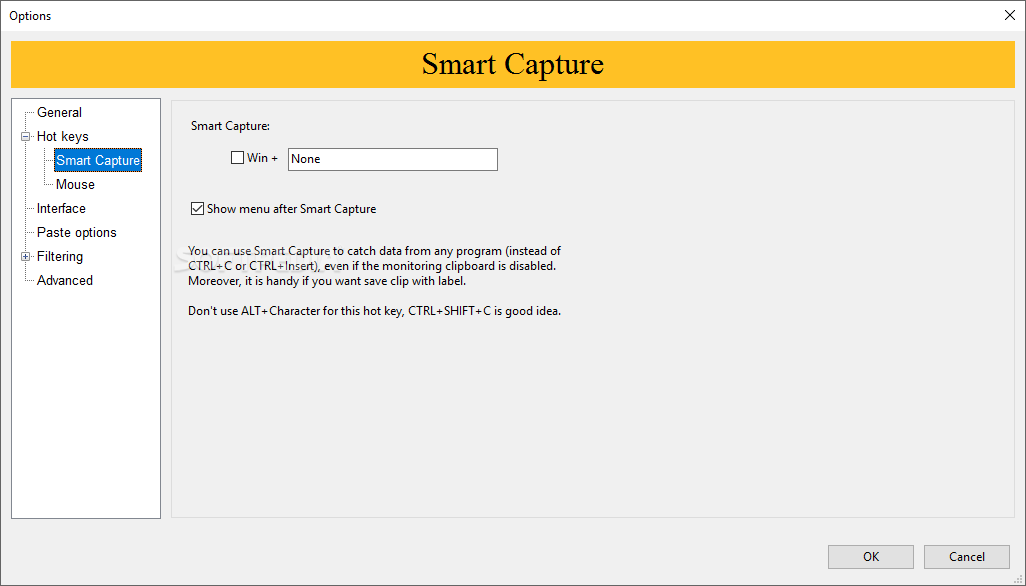Open the Interface options page
1026x586 pixels.
coord(61,209)
